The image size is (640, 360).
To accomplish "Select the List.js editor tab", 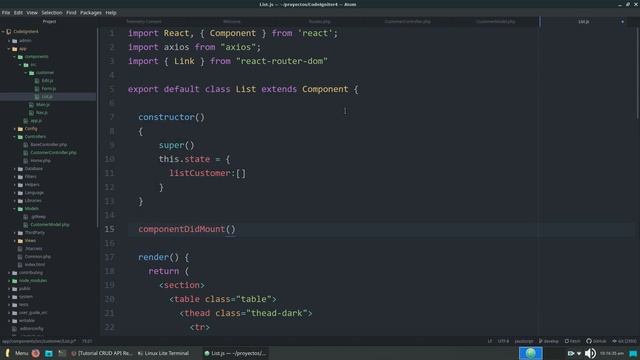I will click(583, 21).
